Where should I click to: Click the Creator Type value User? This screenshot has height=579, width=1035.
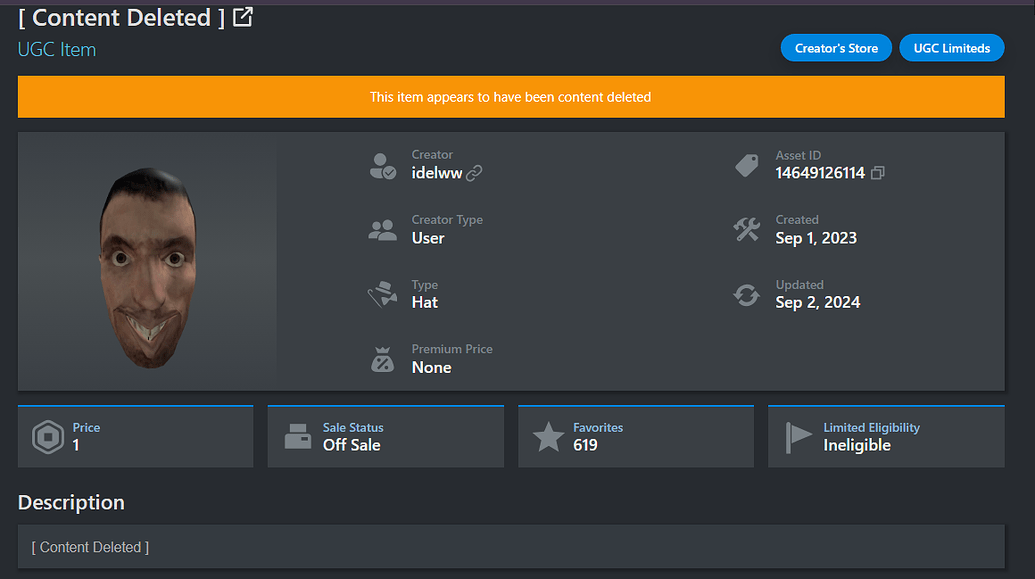pos(428,238)
